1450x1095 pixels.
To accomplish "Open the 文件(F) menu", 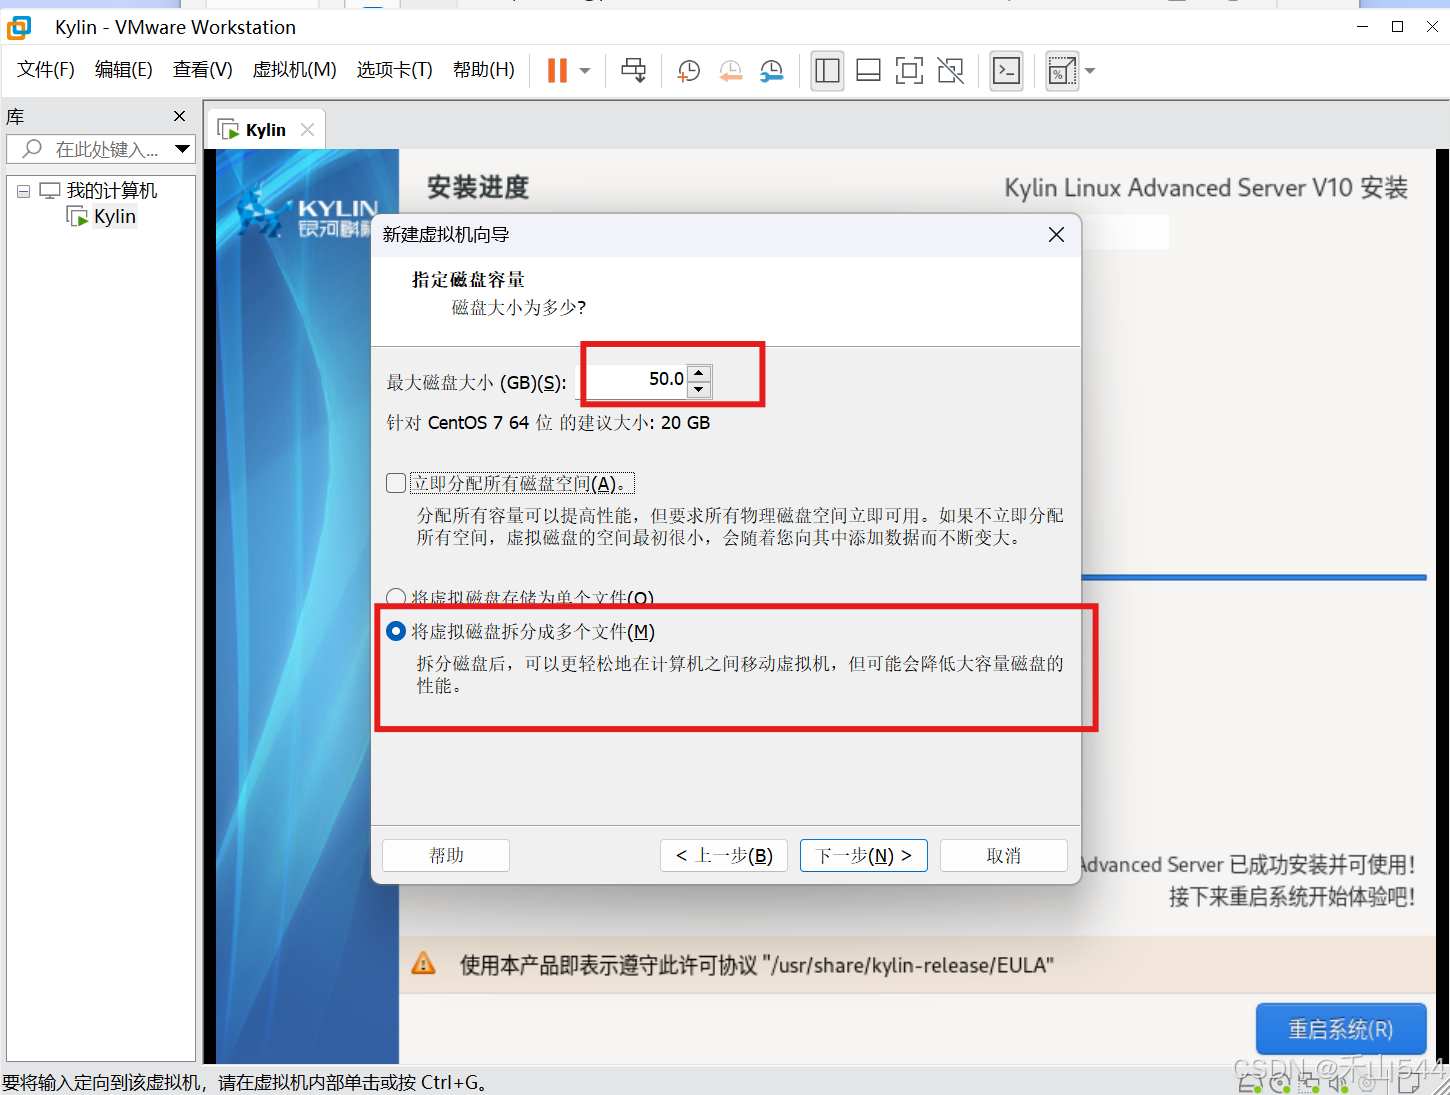I will (46, 69).
